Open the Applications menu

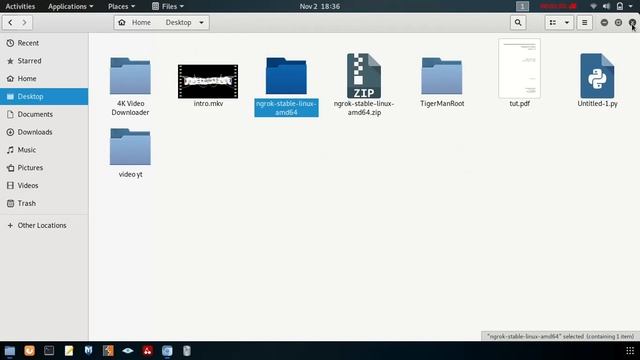70,6
